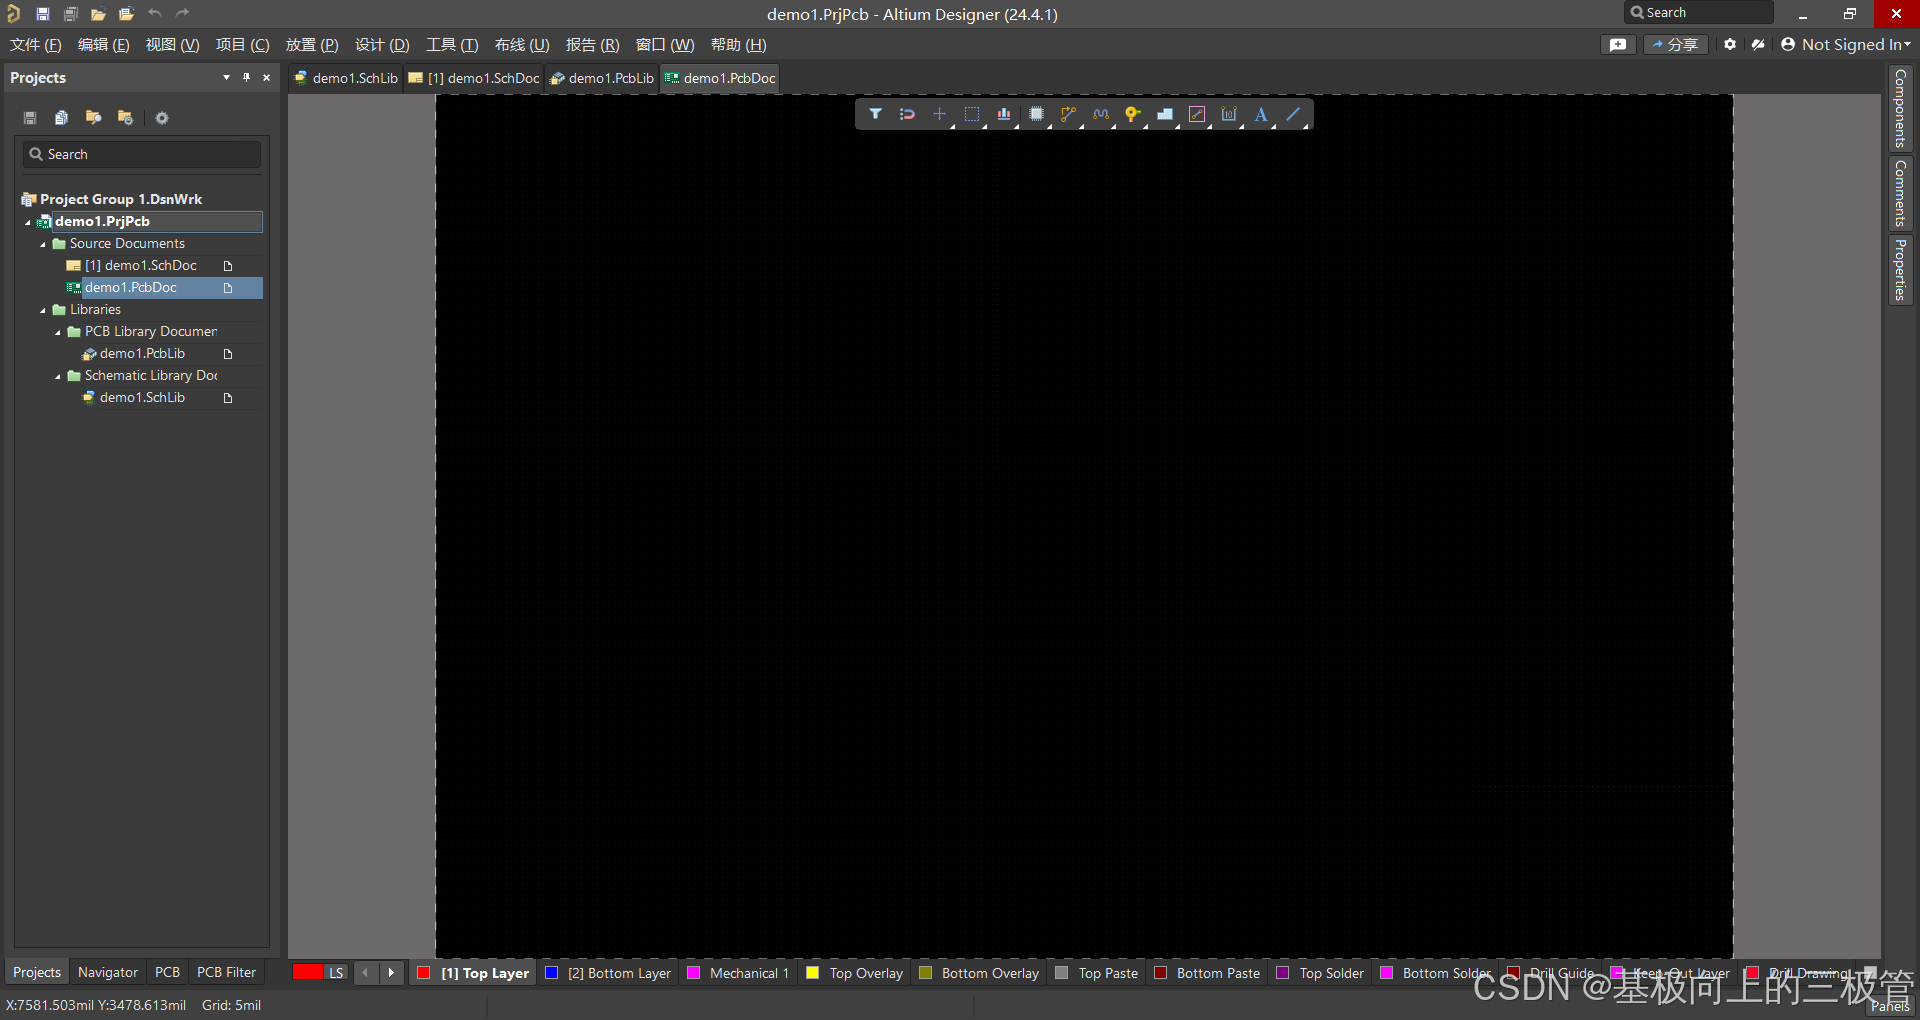Open the Properties side panel

1900,269
